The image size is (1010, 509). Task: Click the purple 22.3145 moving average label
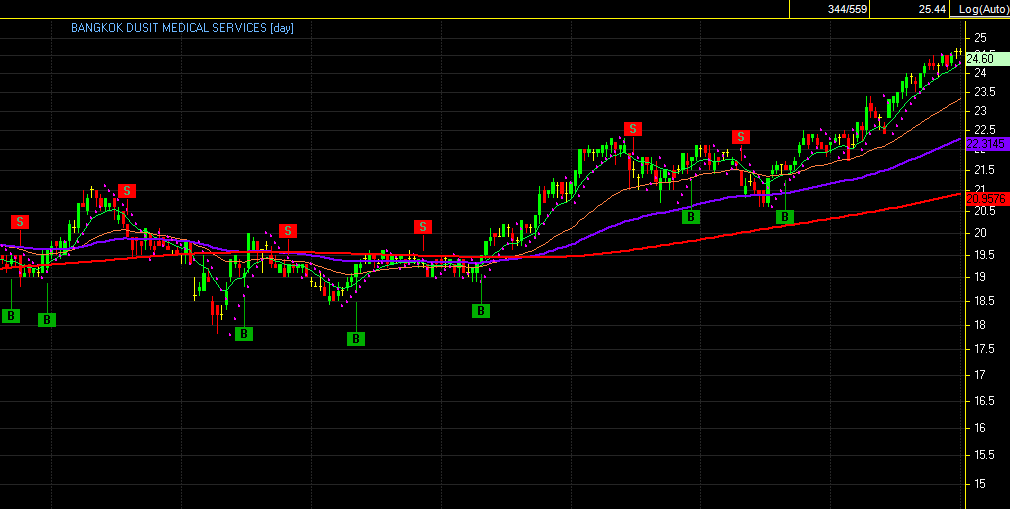(986, 144)
